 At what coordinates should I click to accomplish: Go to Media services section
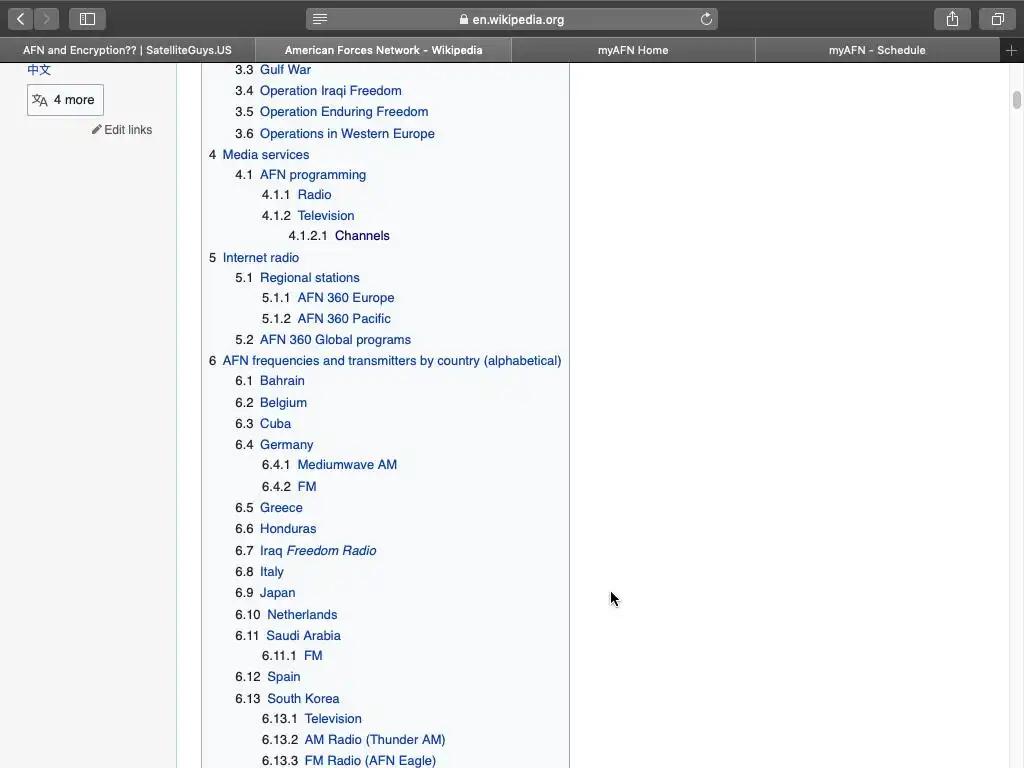click(x=266, y=155)
